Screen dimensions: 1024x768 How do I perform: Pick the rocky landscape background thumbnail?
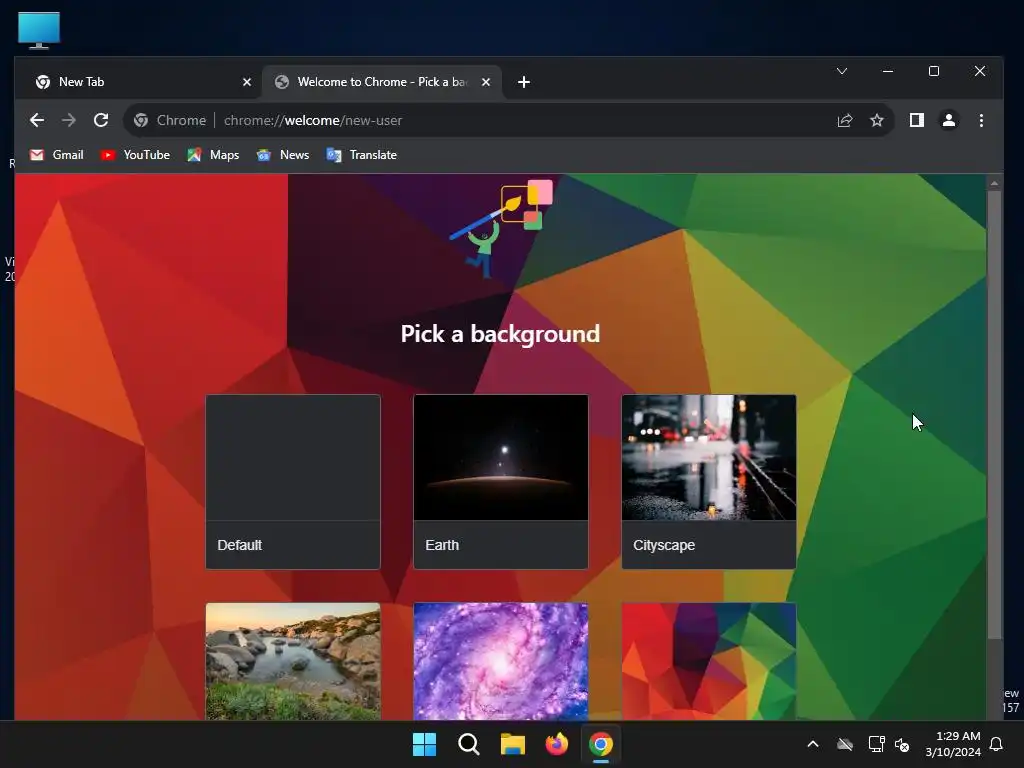point(293,661)
